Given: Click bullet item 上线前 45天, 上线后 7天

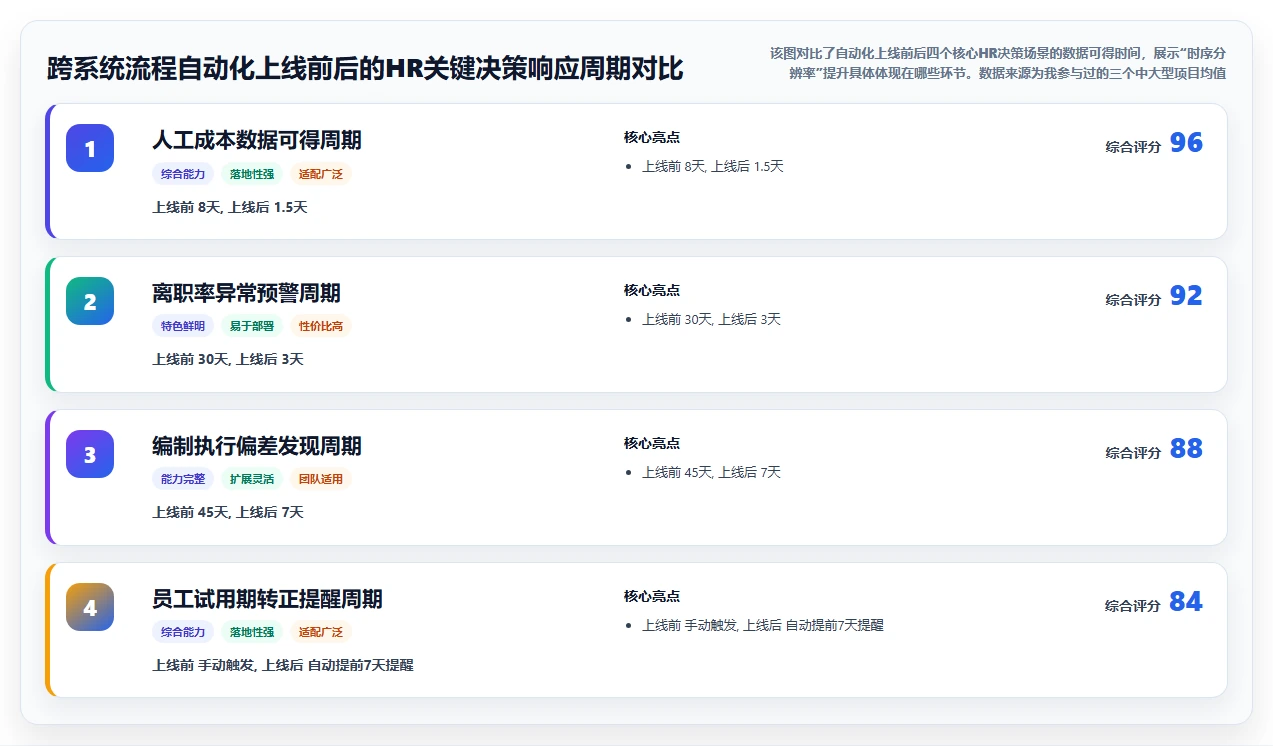Looking at the screenshot, I should [711, 472].
